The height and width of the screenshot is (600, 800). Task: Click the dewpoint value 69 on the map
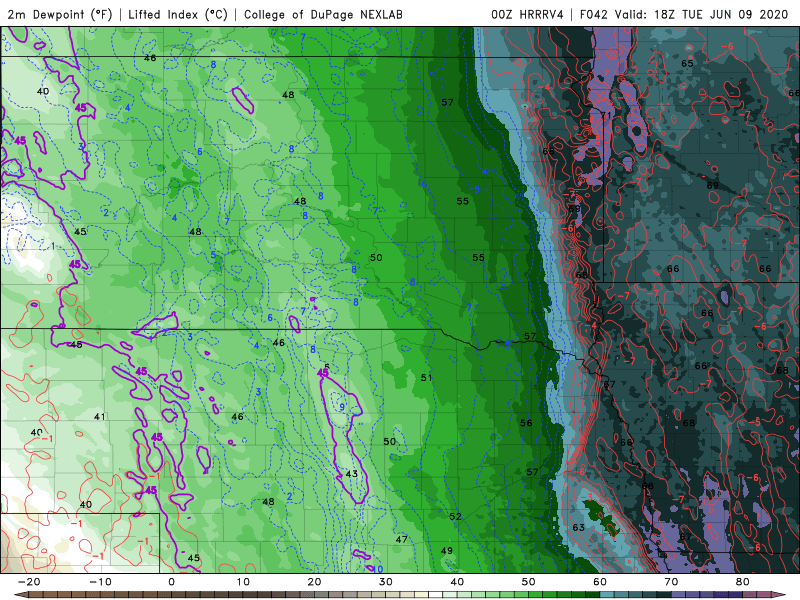pos(712,185)
